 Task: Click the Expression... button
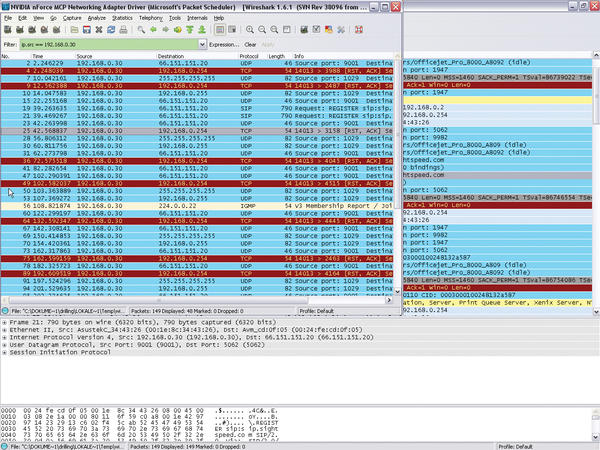[224, 44]
